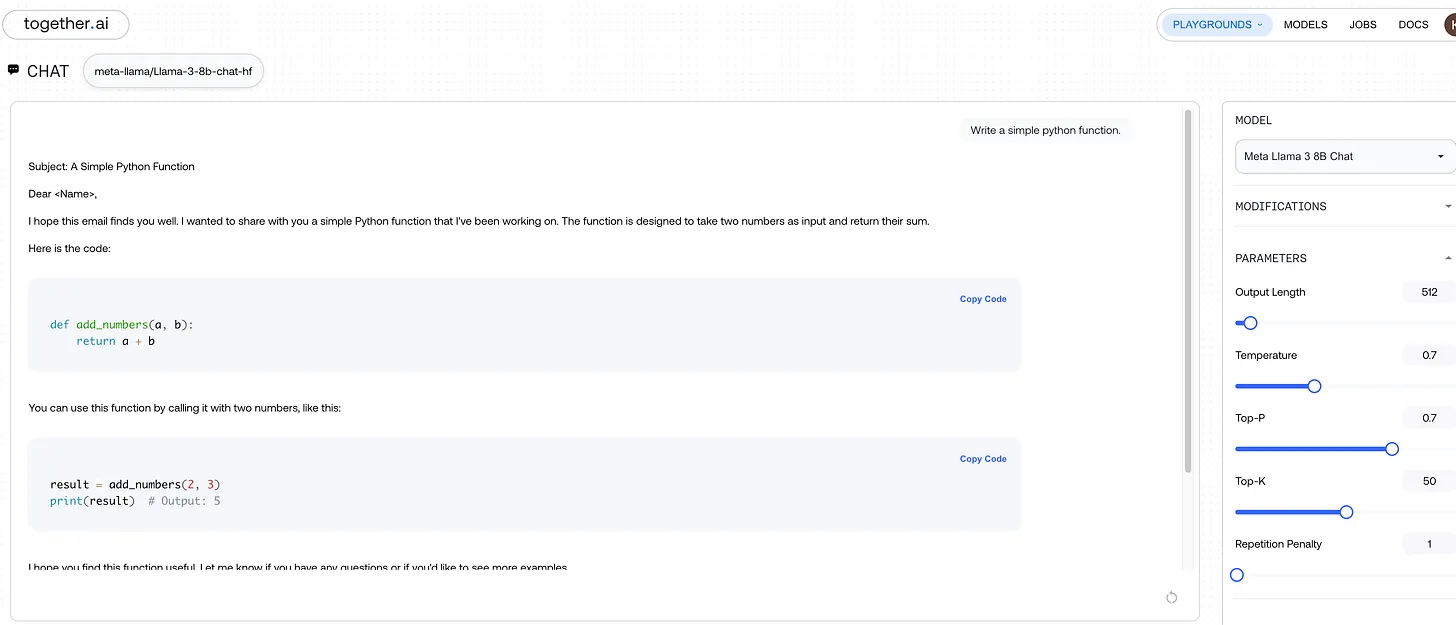The width and height of the screenshot is (1456, 625).
Task: Open the Meta Llama 3 8B Chat model dropdown
Action: (x=1344, y=157)
